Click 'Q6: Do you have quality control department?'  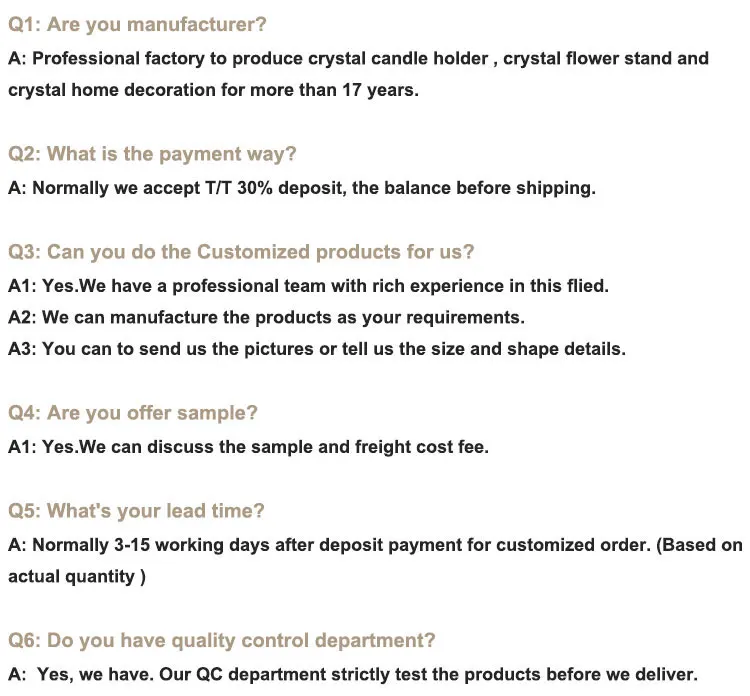222,640
